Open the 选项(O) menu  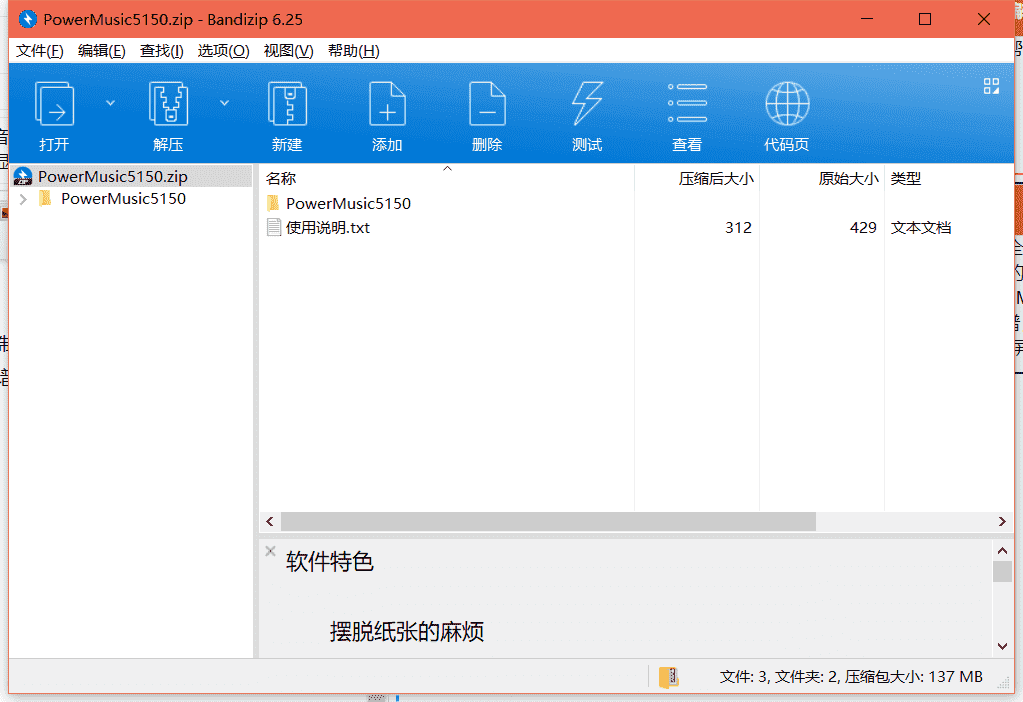[x=223, y=51]
